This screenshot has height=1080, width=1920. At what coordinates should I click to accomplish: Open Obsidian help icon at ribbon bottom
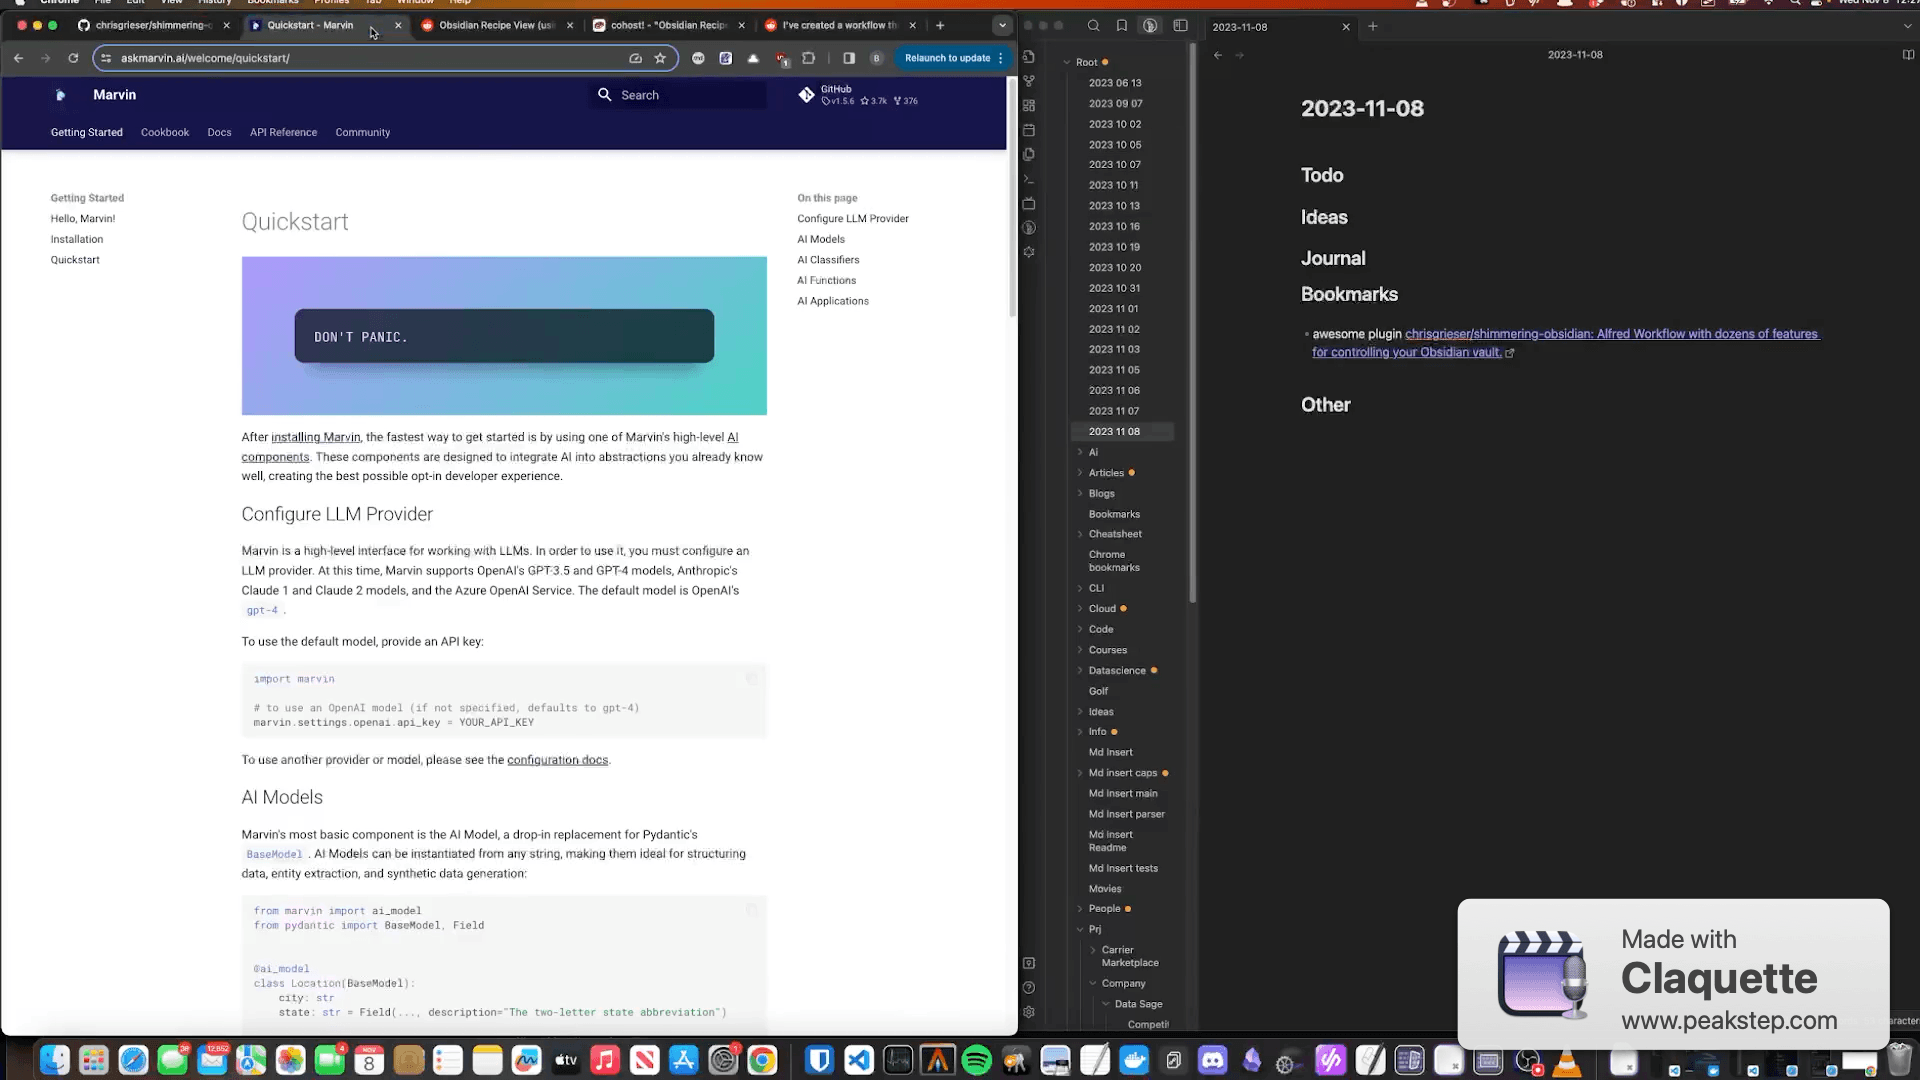1029,988
